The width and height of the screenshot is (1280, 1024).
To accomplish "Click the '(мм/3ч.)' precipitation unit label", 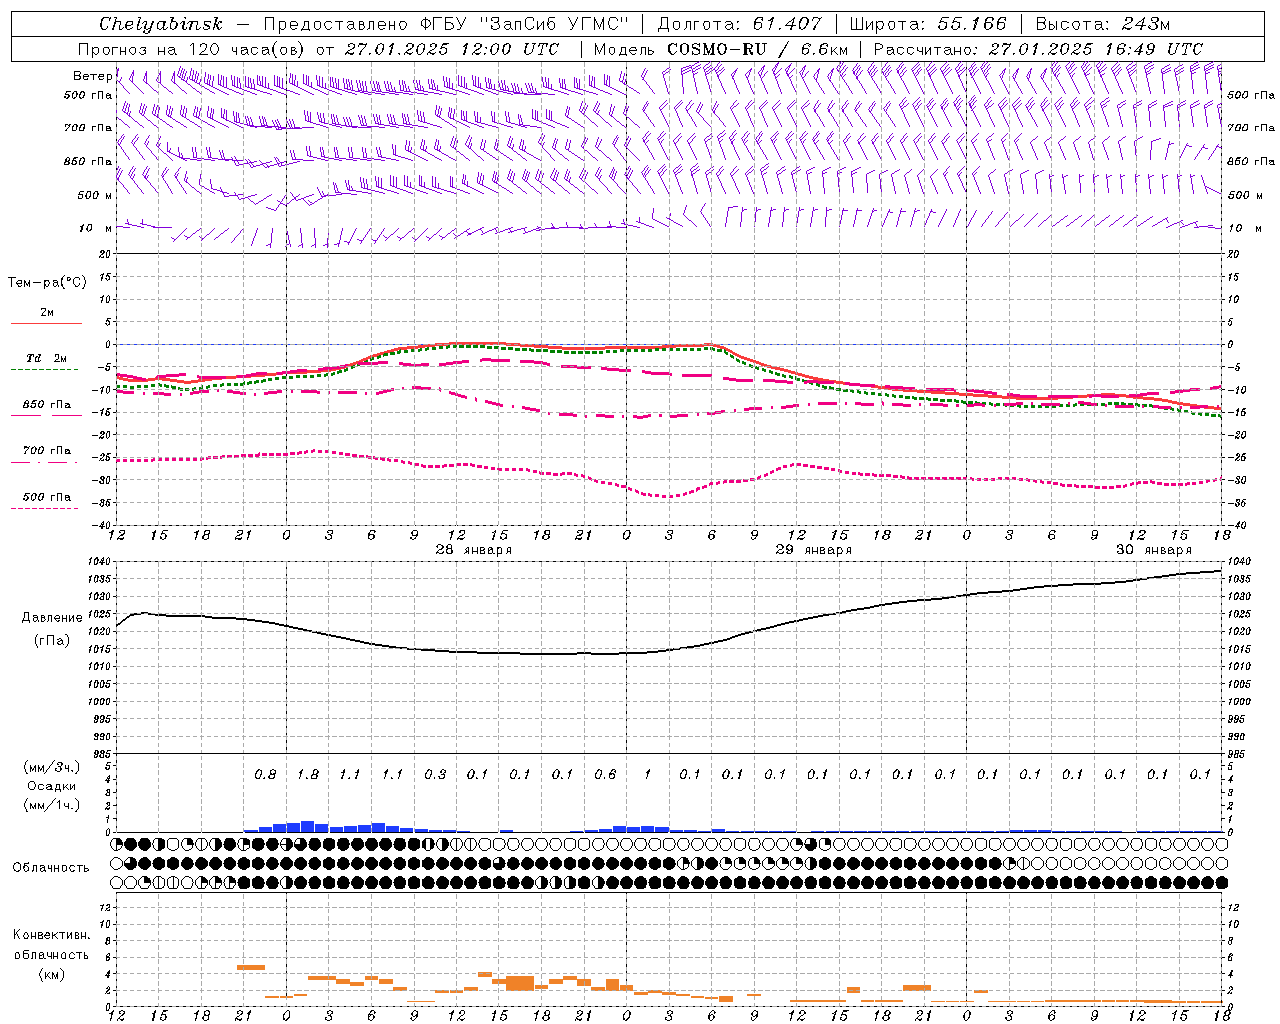I will point(52,767).
